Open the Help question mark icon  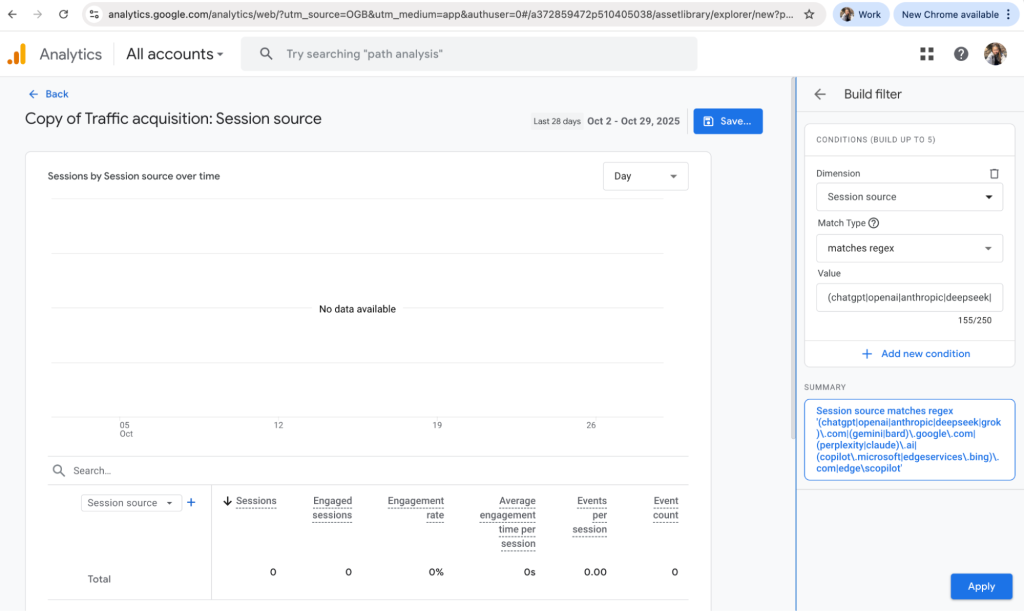tap(961, 54)
